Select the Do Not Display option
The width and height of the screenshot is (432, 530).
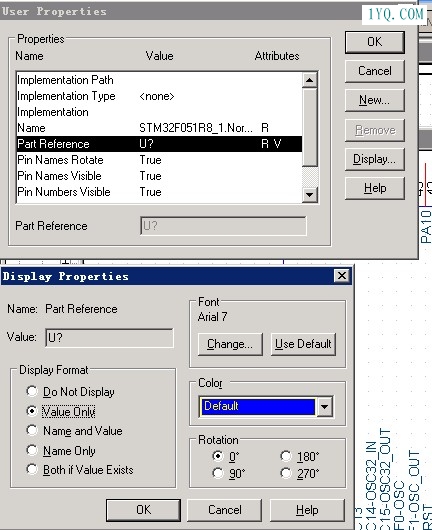pos(32,391)
